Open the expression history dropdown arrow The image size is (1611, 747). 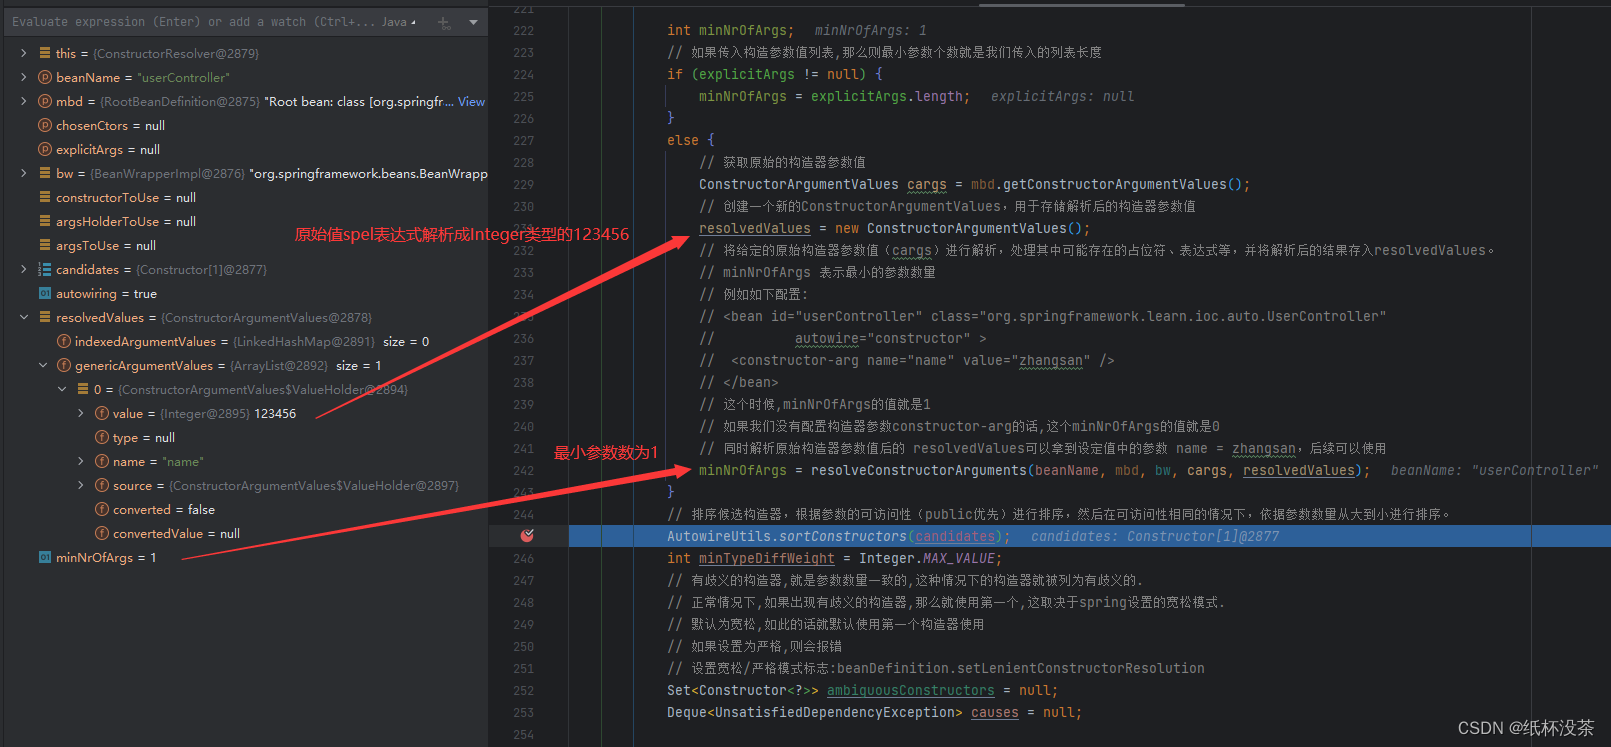coord(473,22)
